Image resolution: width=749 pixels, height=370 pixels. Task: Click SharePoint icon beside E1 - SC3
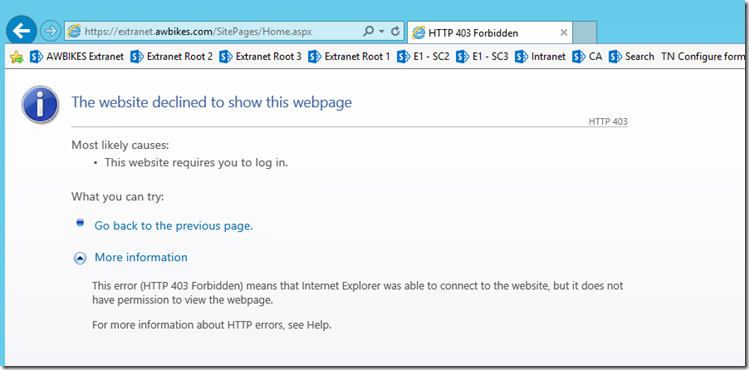coord(462,57)
